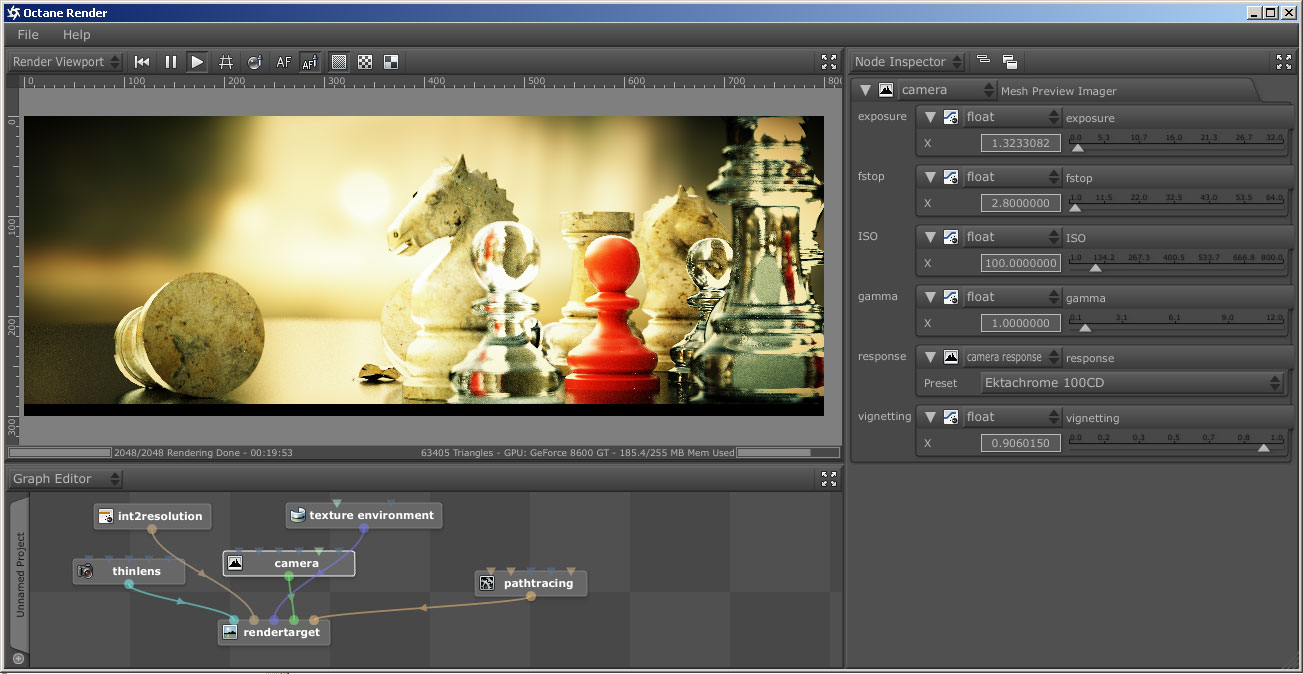Toggle the AF focus picker icon
The height and width of the screenshot is (674, 1303).
[x=310, y=62]
